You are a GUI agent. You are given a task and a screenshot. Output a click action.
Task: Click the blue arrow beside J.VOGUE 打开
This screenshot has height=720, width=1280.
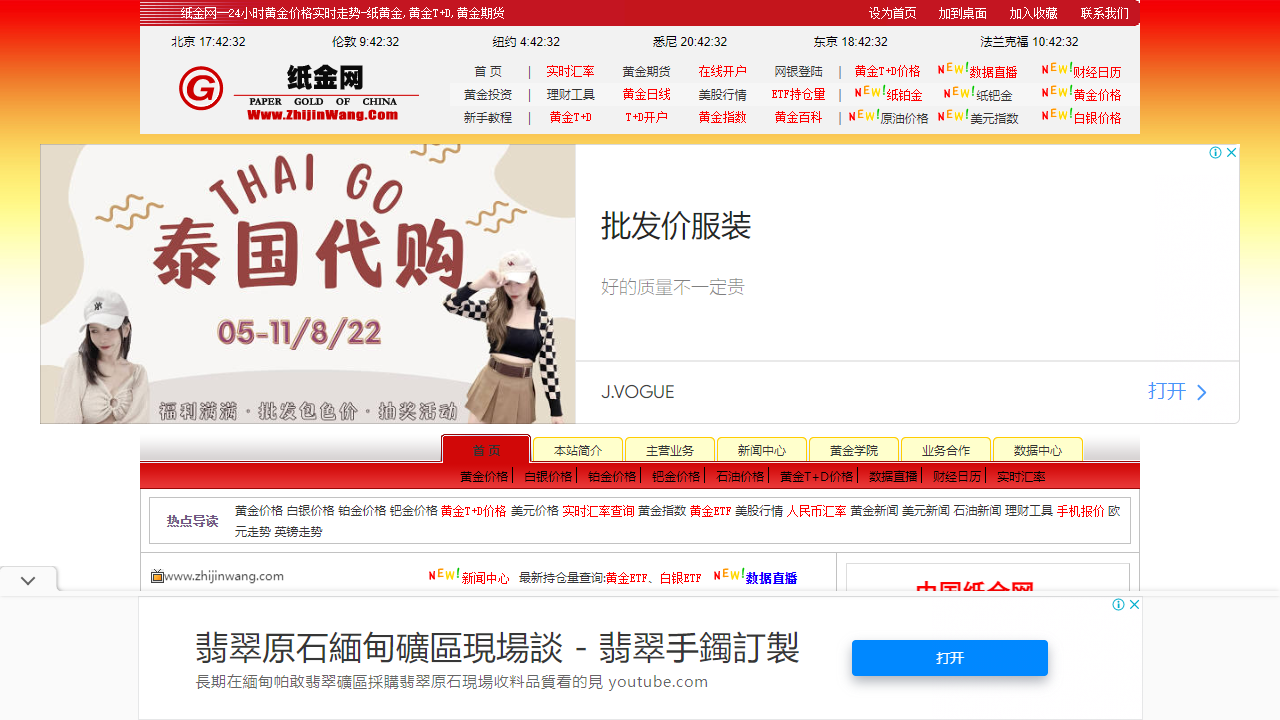point(1201,392)
